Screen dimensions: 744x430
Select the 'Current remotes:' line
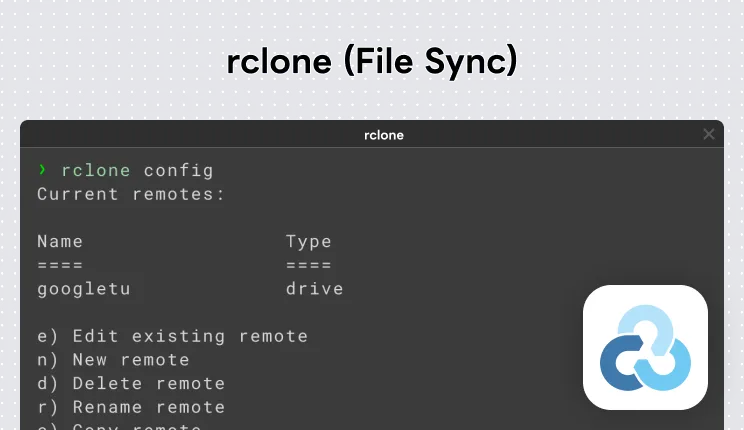coord(131,194)
